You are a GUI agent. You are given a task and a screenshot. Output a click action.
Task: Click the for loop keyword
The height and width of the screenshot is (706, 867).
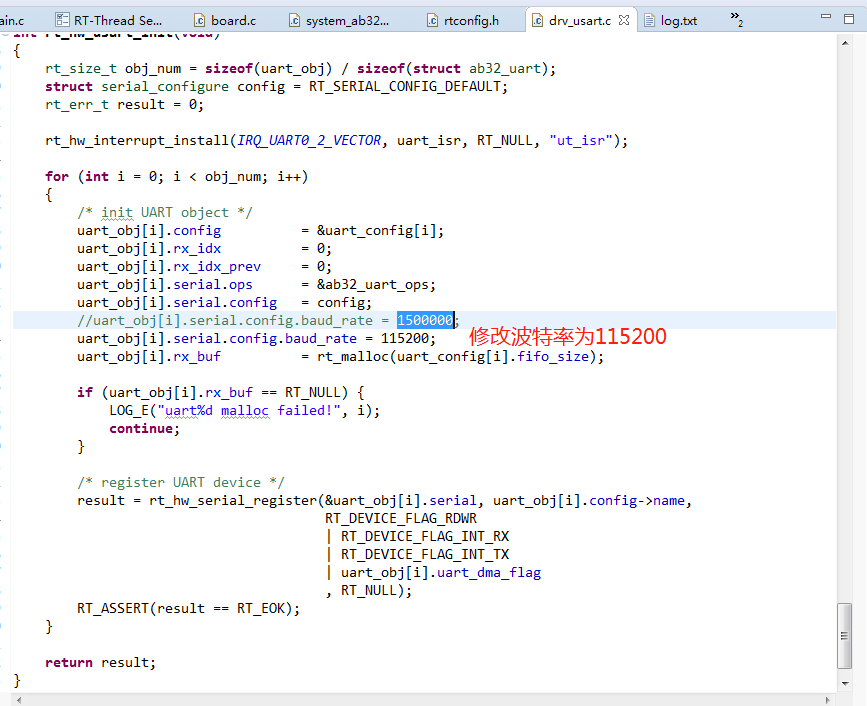tap(57, 176)
